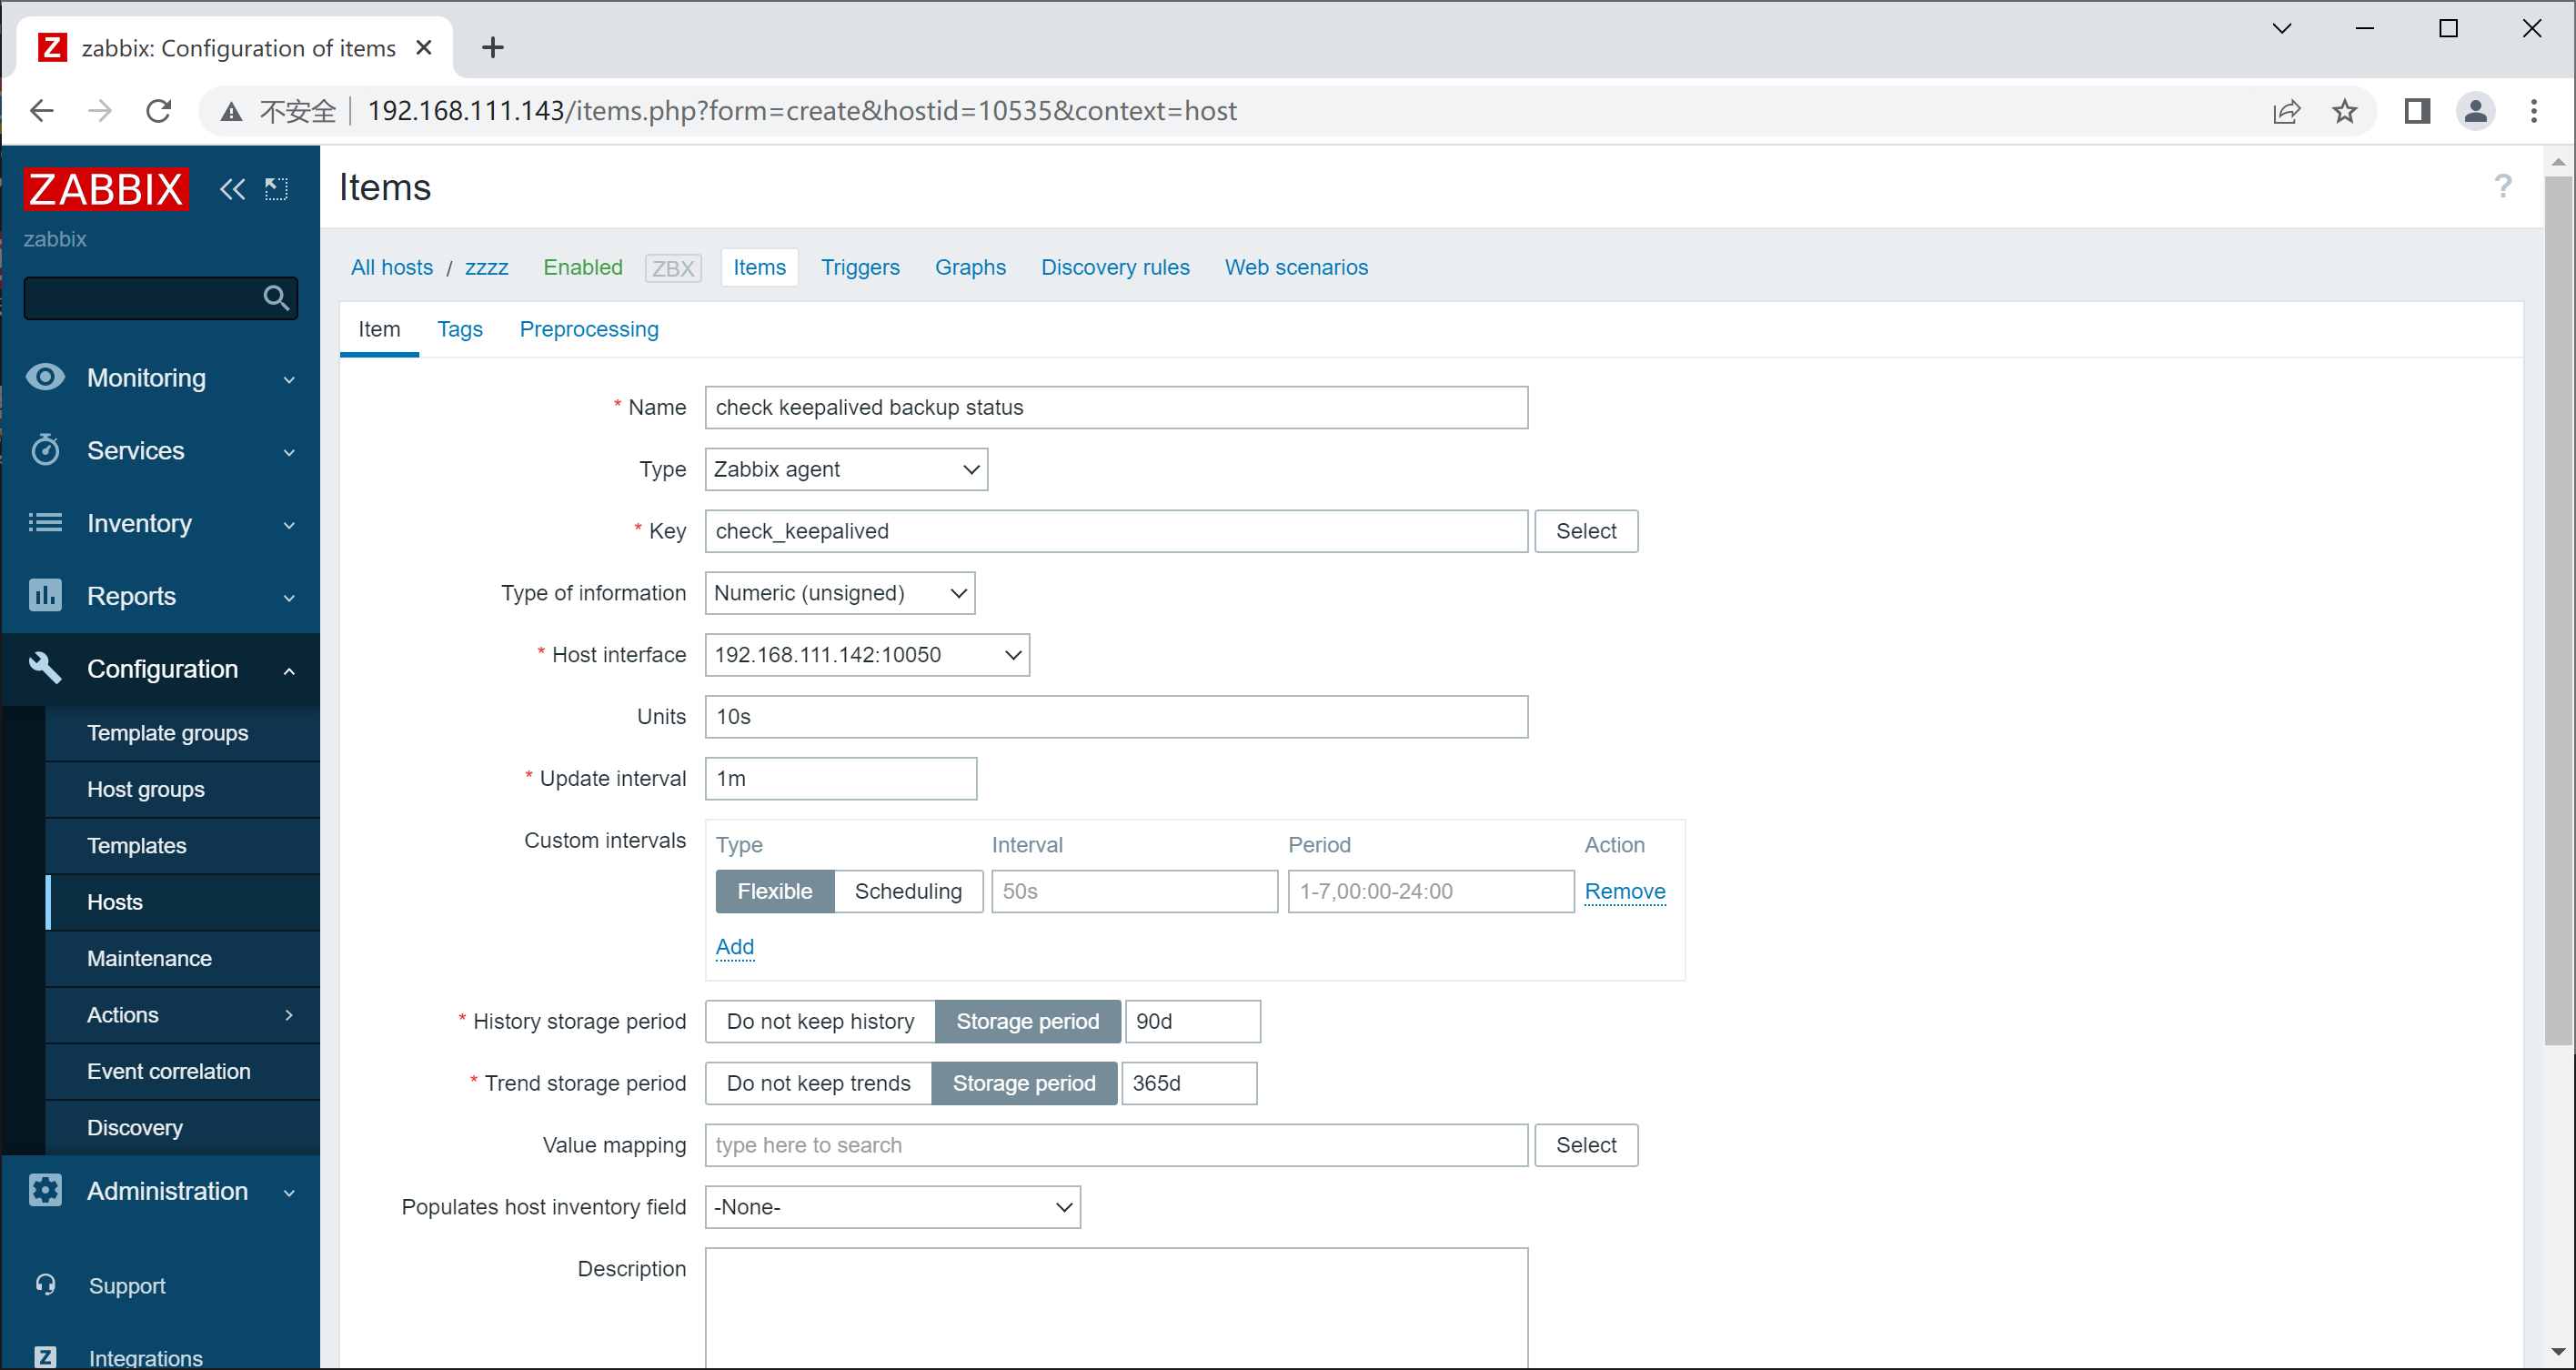This screenshot has width=2576, height=1370.
Task: Click into the Update interval field
Action: (x=841, y=779)
